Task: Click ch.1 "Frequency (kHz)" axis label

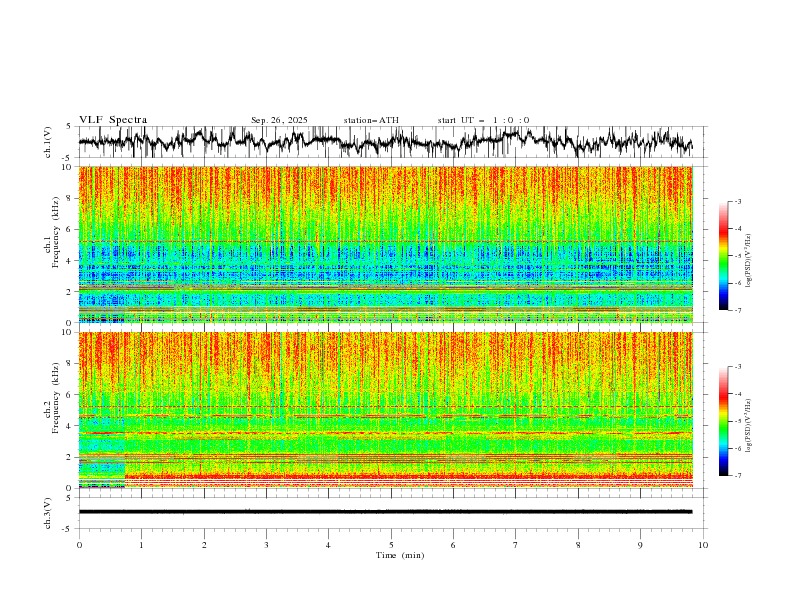Action: (x=56, y=232)
